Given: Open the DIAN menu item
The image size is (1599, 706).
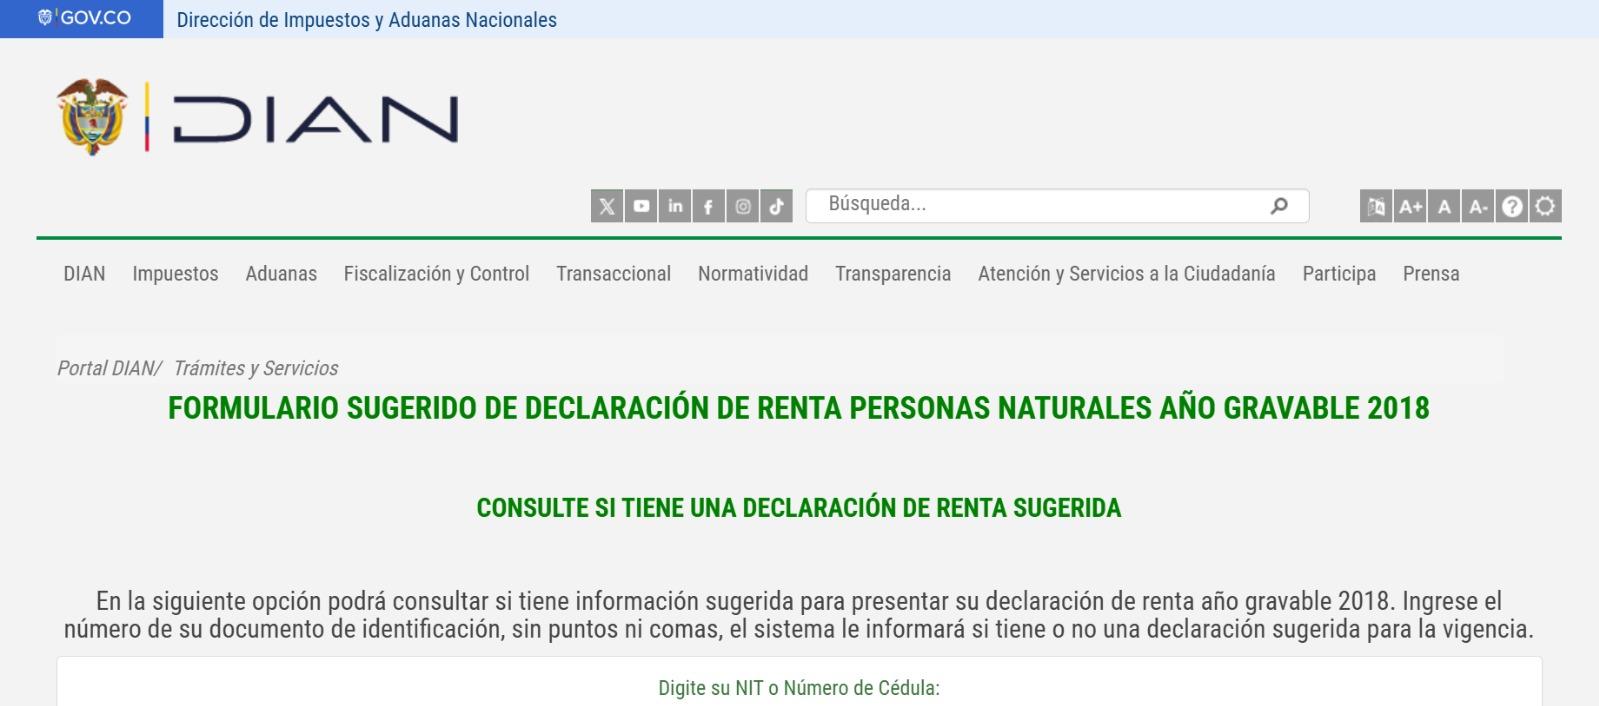Looking at the screenshot, I should [84, 274].
